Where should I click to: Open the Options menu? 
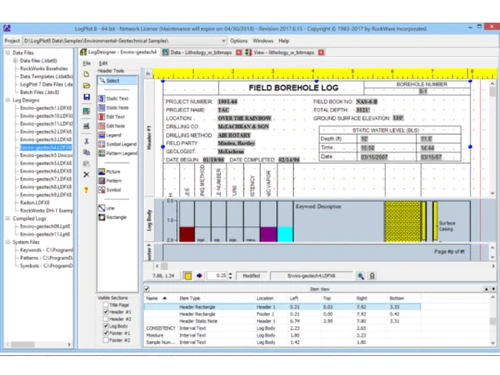(239, 41)
